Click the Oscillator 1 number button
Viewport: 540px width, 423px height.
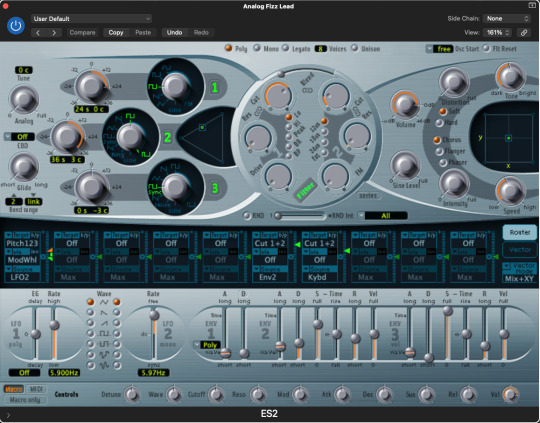pyautogui.click(x=215, y=87)
